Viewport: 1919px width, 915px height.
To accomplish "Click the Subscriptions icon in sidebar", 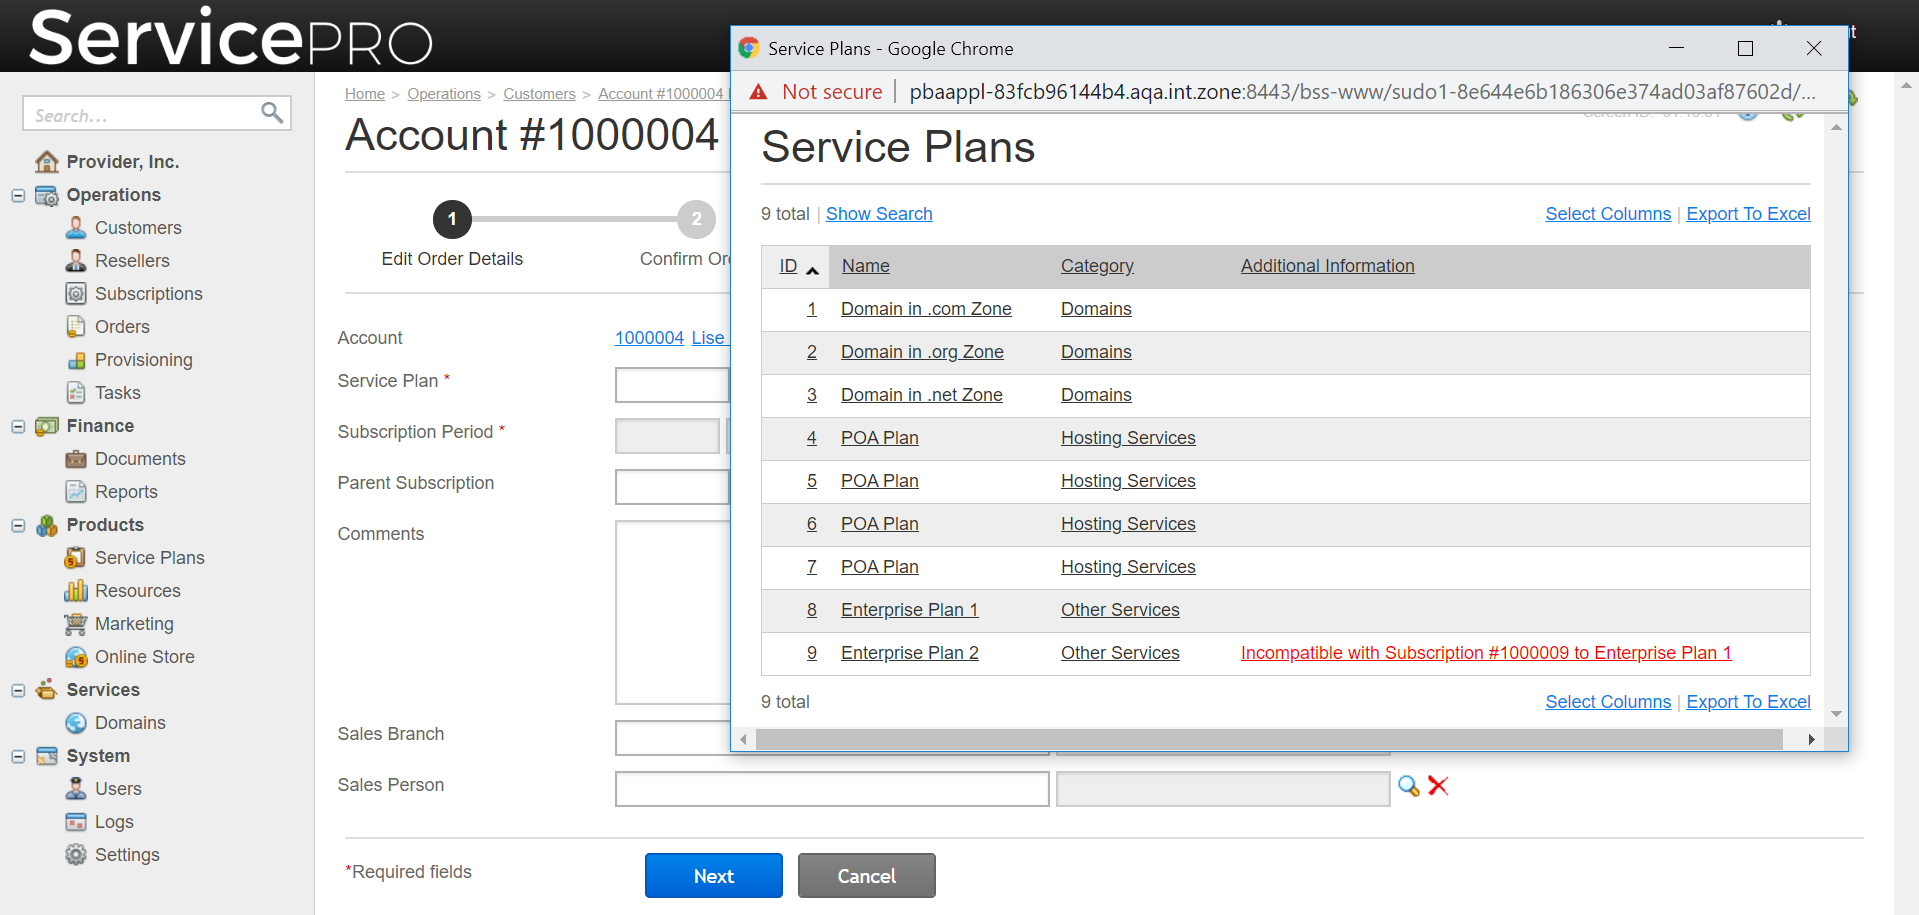I will point(76,294).
